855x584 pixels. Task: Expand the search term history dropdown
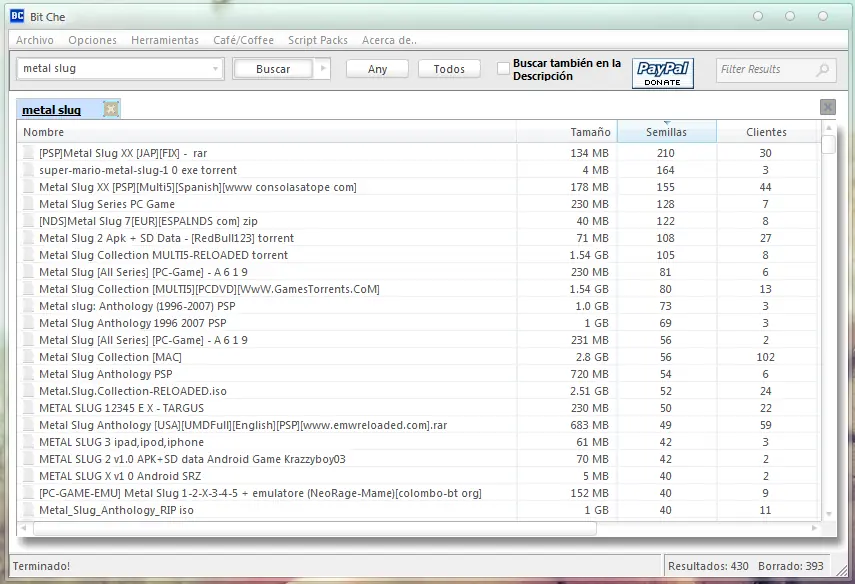[x=216, y=69]
